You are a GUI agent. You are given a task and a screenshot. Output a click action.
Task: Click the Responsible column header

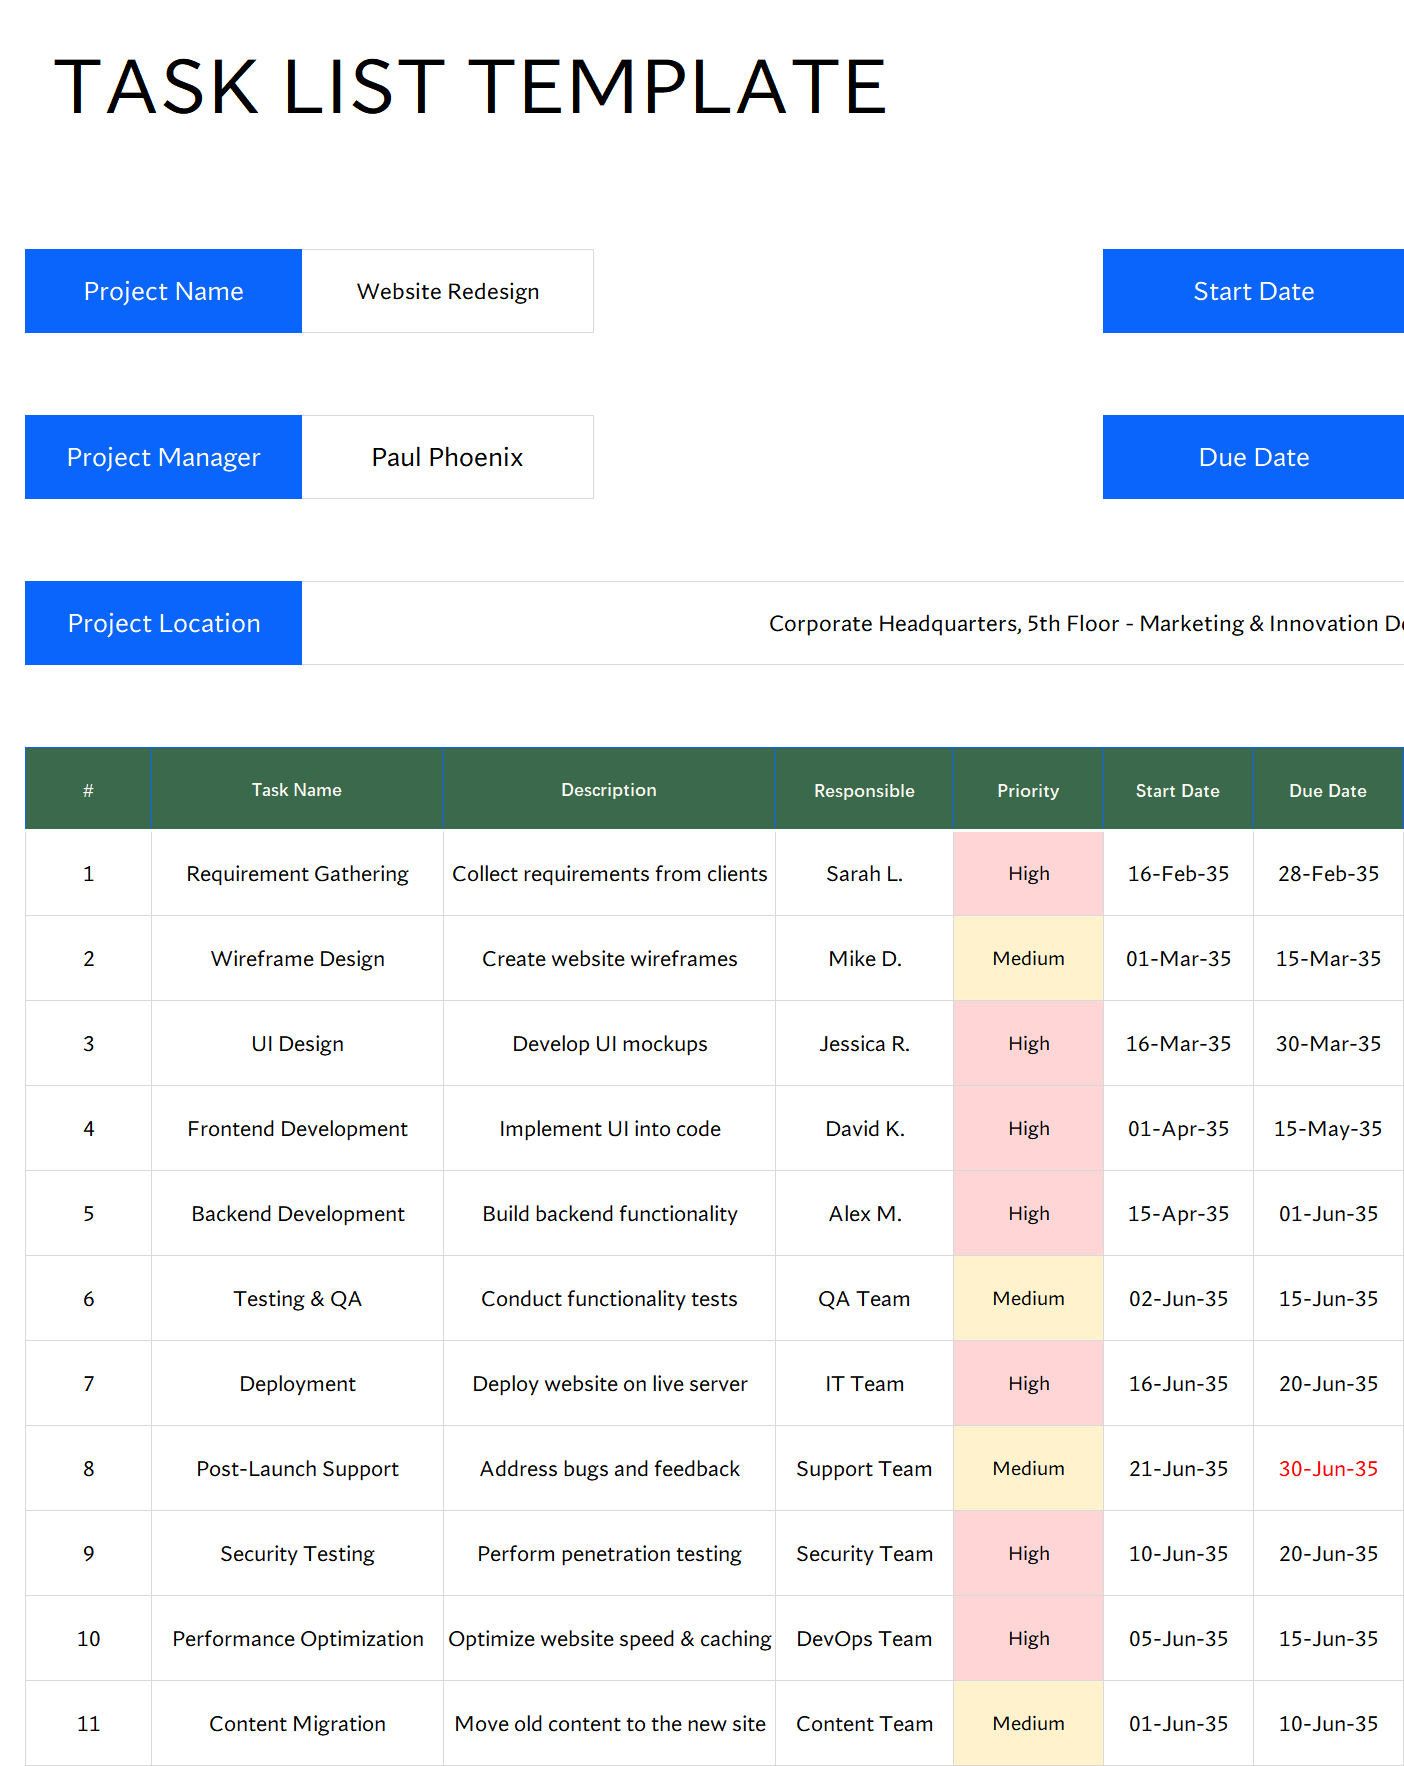point(864,790)
